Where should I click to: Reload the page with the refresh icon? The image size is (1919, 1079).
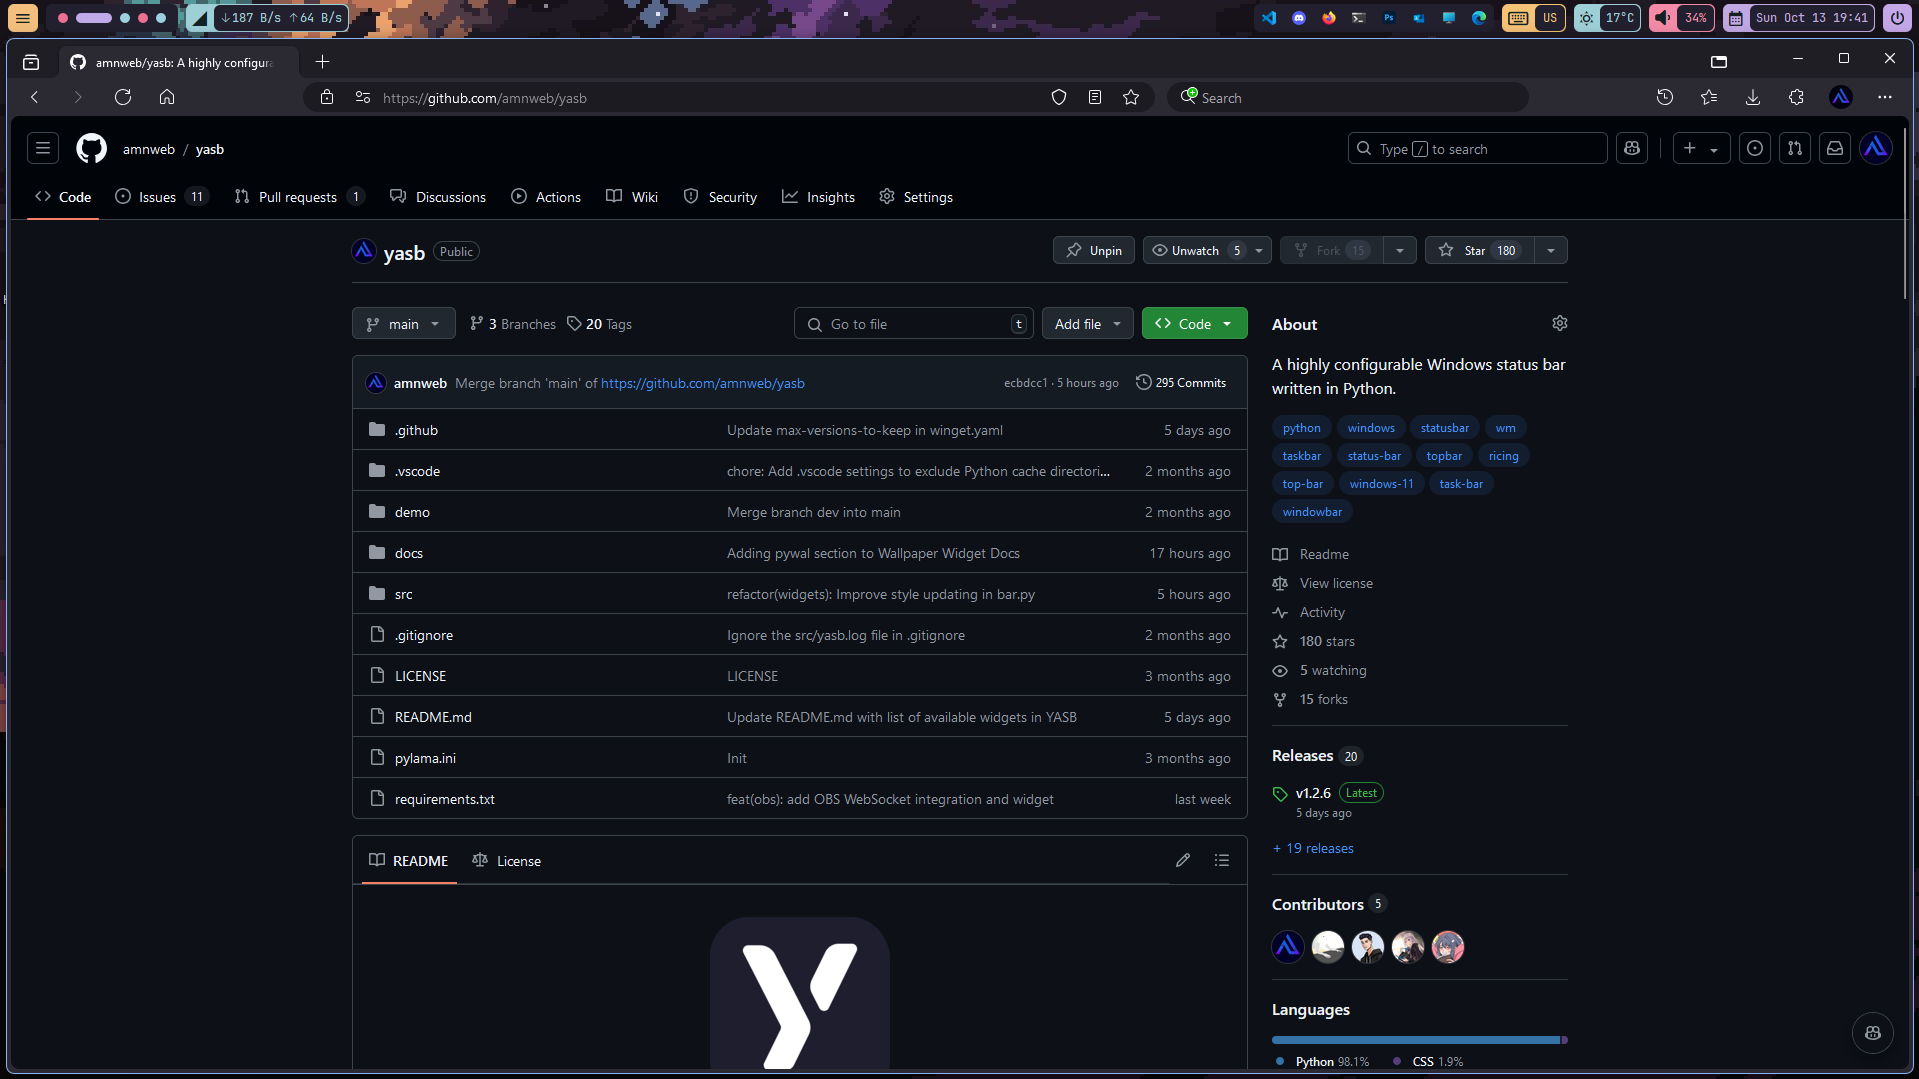point(123,97)
